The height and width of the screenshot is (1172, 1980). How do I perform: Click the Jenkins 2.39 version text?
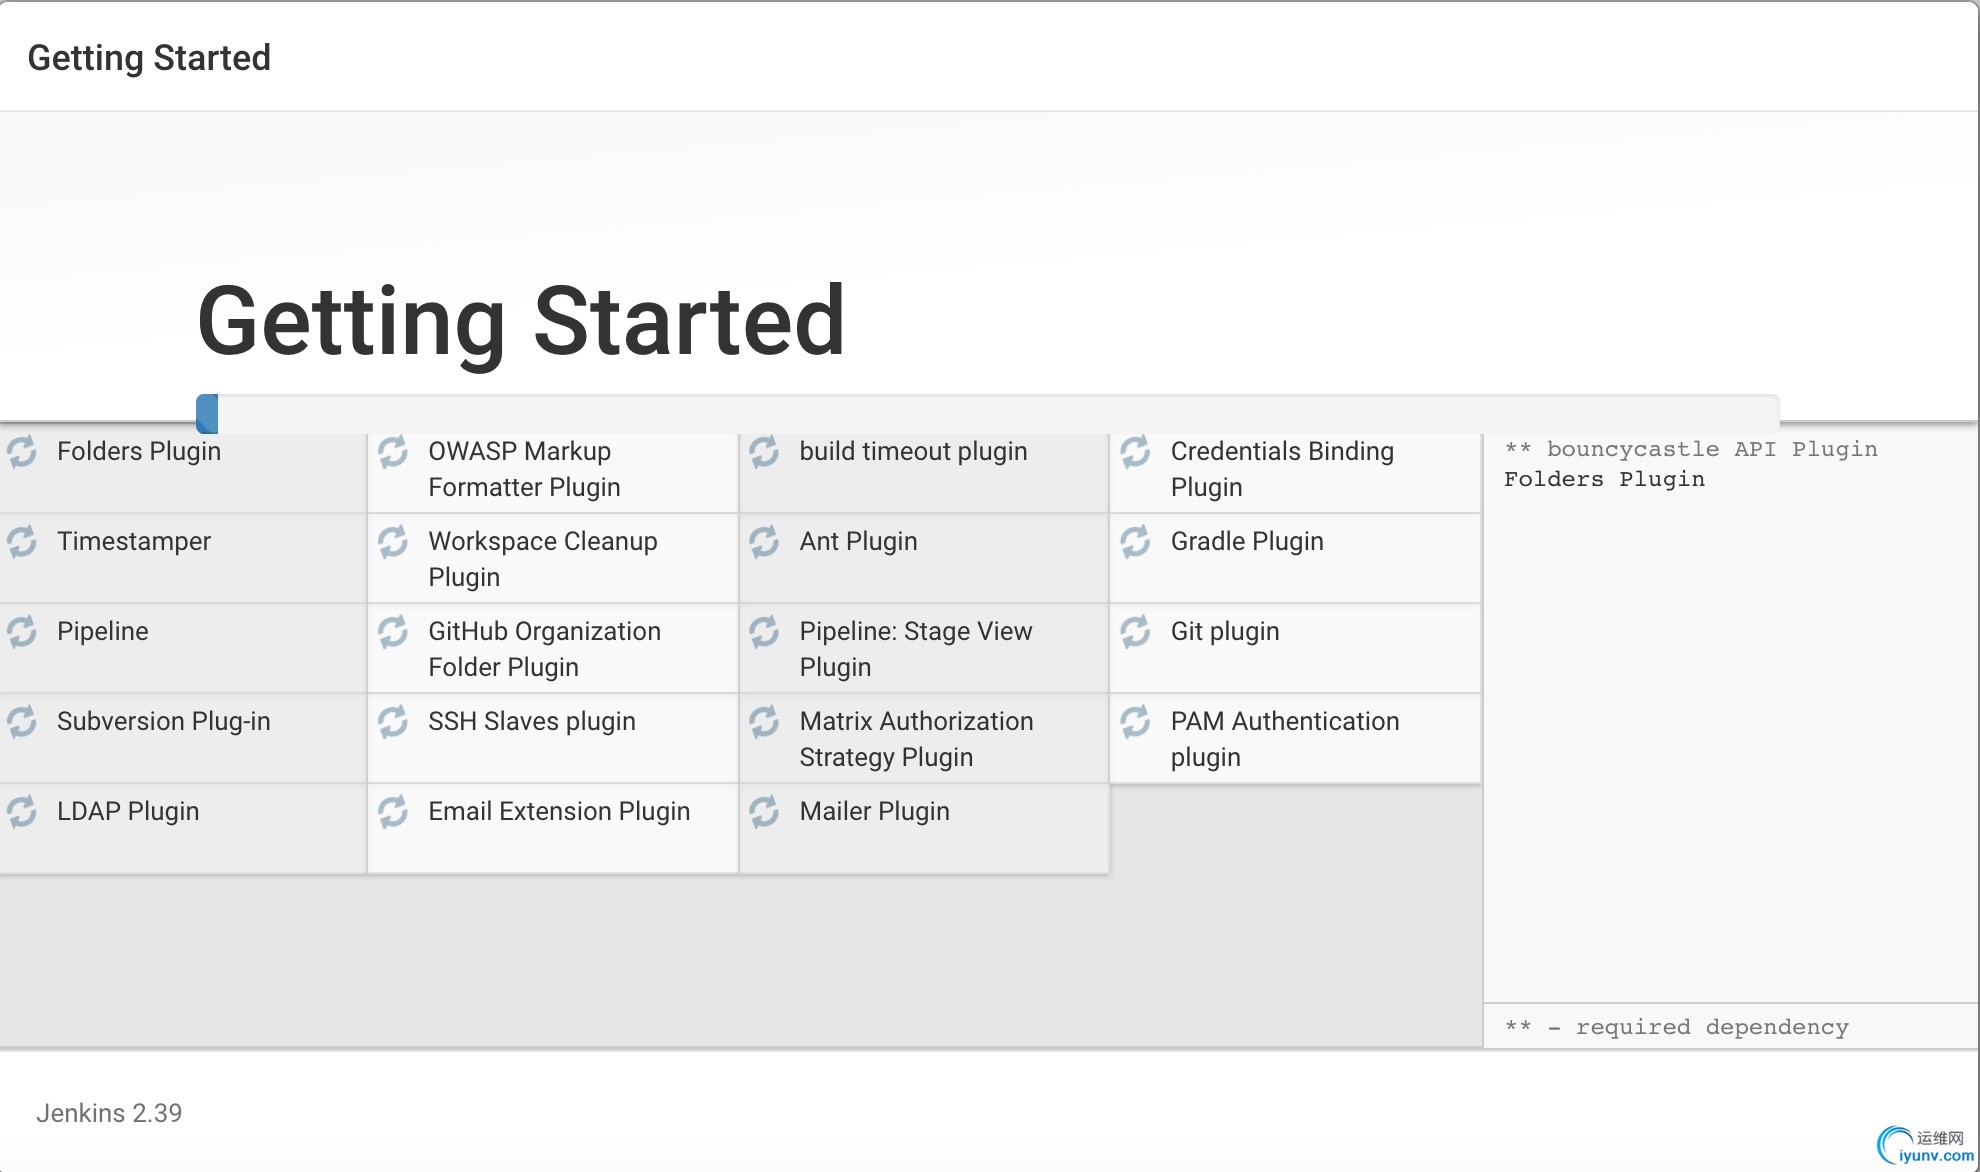pos(109,1113)
